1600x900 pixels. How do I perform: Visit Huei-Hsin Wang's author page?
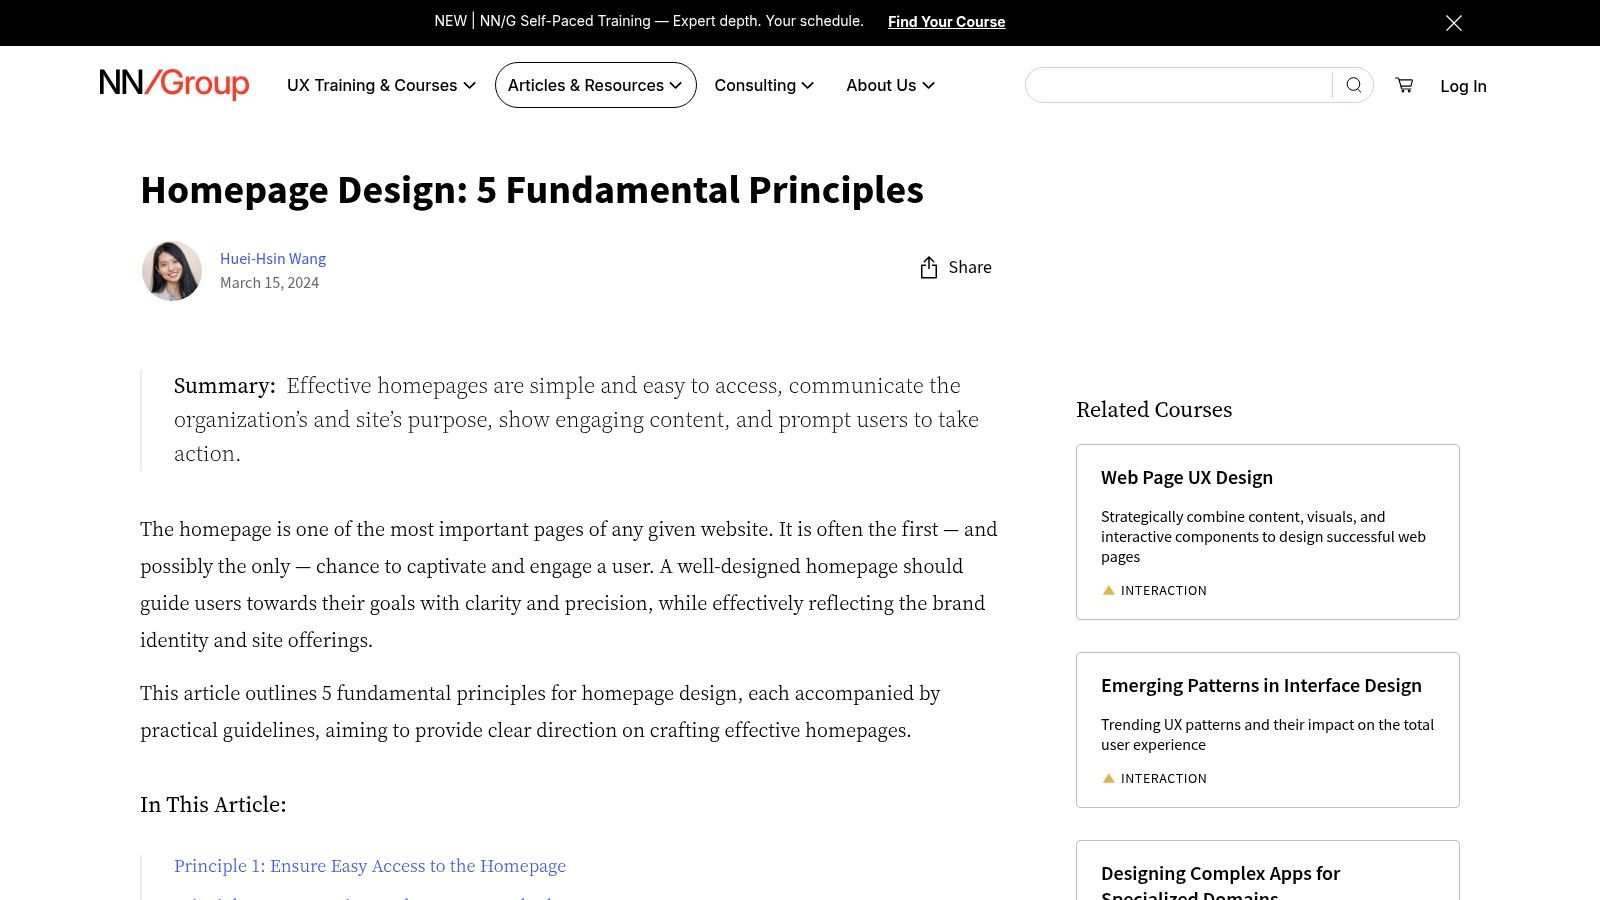click(x=273, y=258)
